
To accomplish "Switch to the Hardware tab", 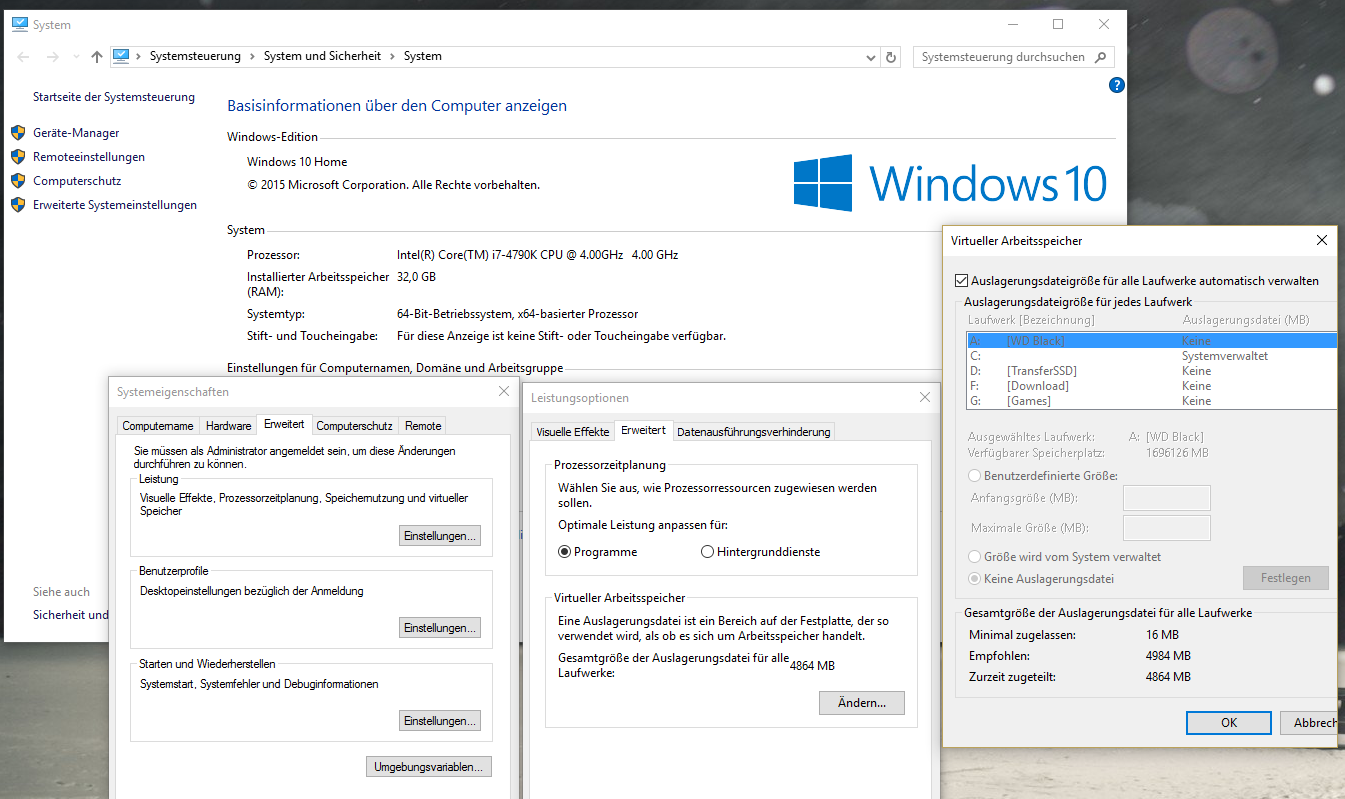I will 229,426.
